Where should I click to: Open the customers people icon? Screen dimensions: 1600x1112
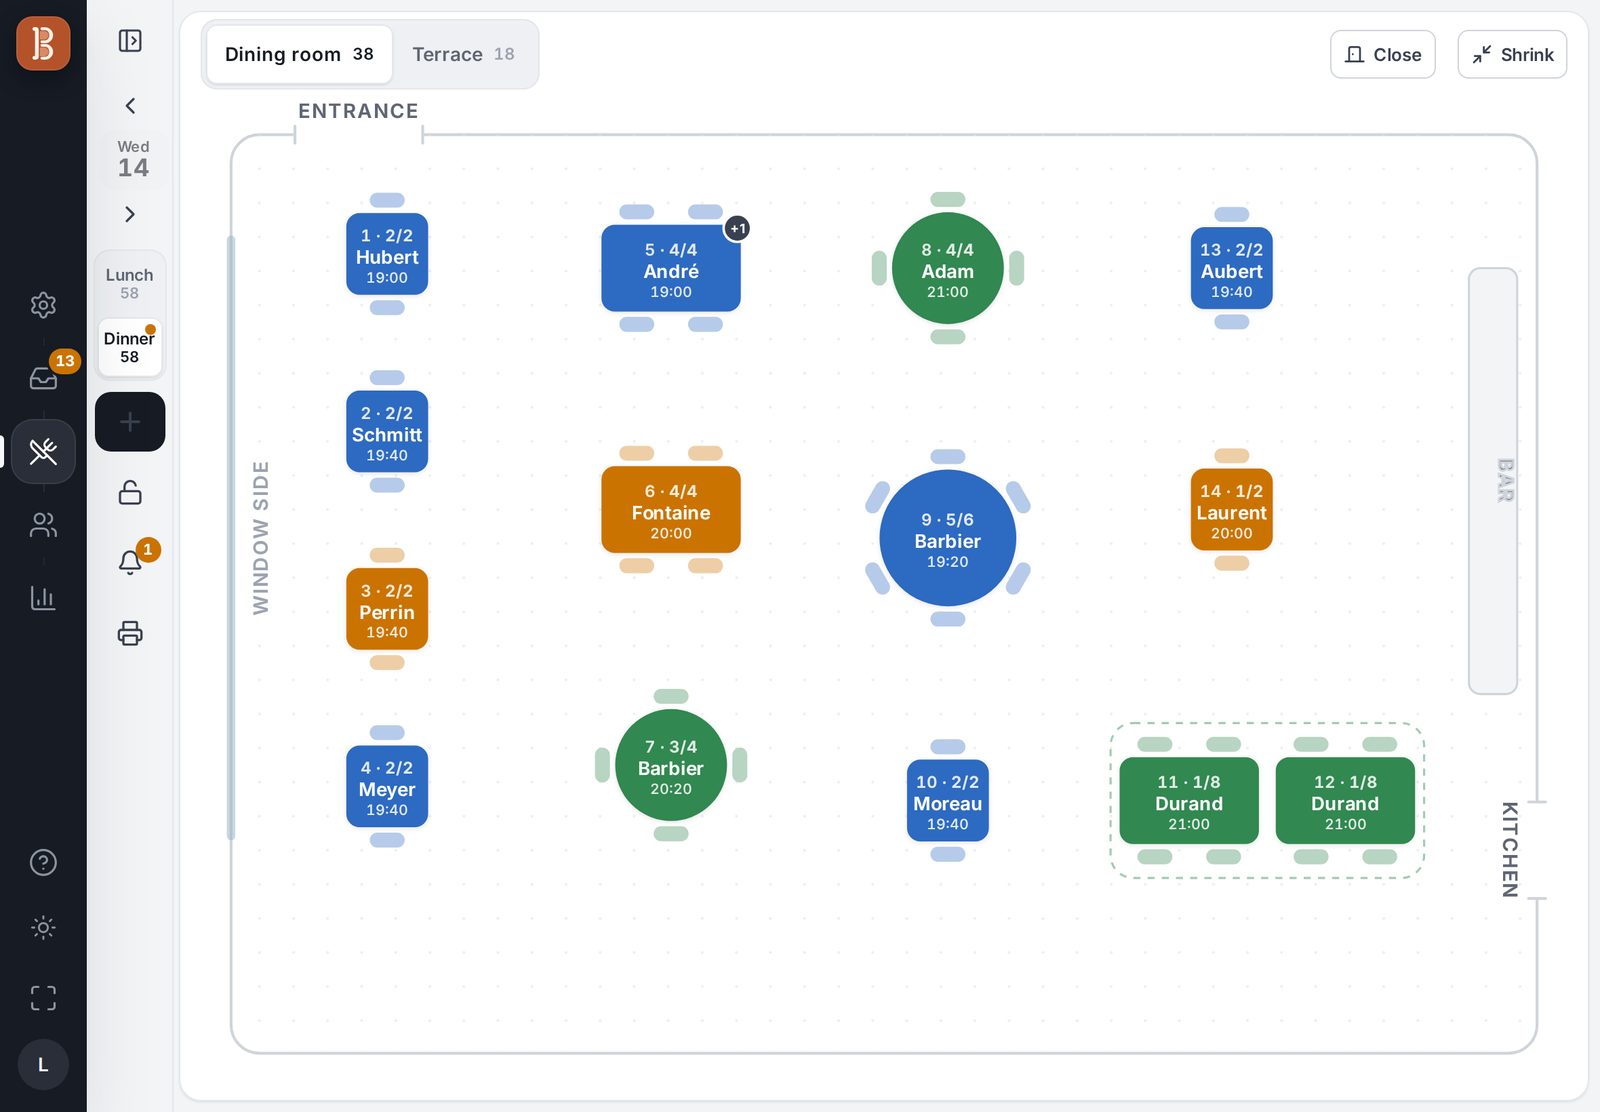pos(43,525)
